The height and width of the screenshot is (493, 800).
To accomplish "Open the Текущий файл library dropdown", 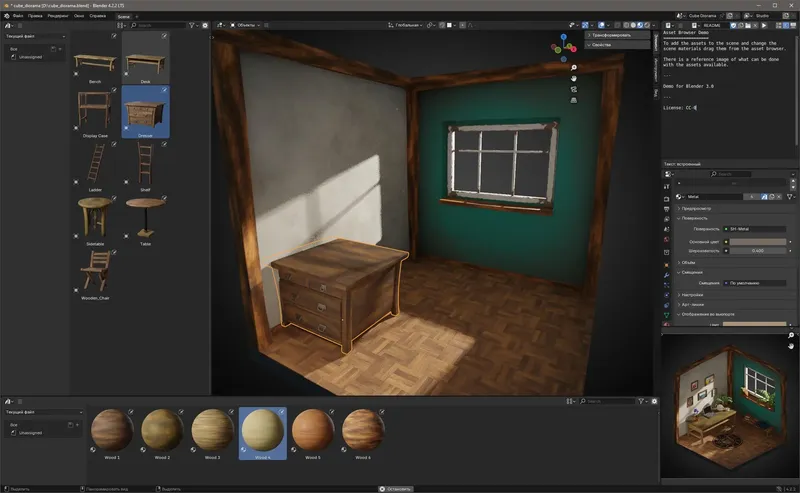I will pos(34,36).
